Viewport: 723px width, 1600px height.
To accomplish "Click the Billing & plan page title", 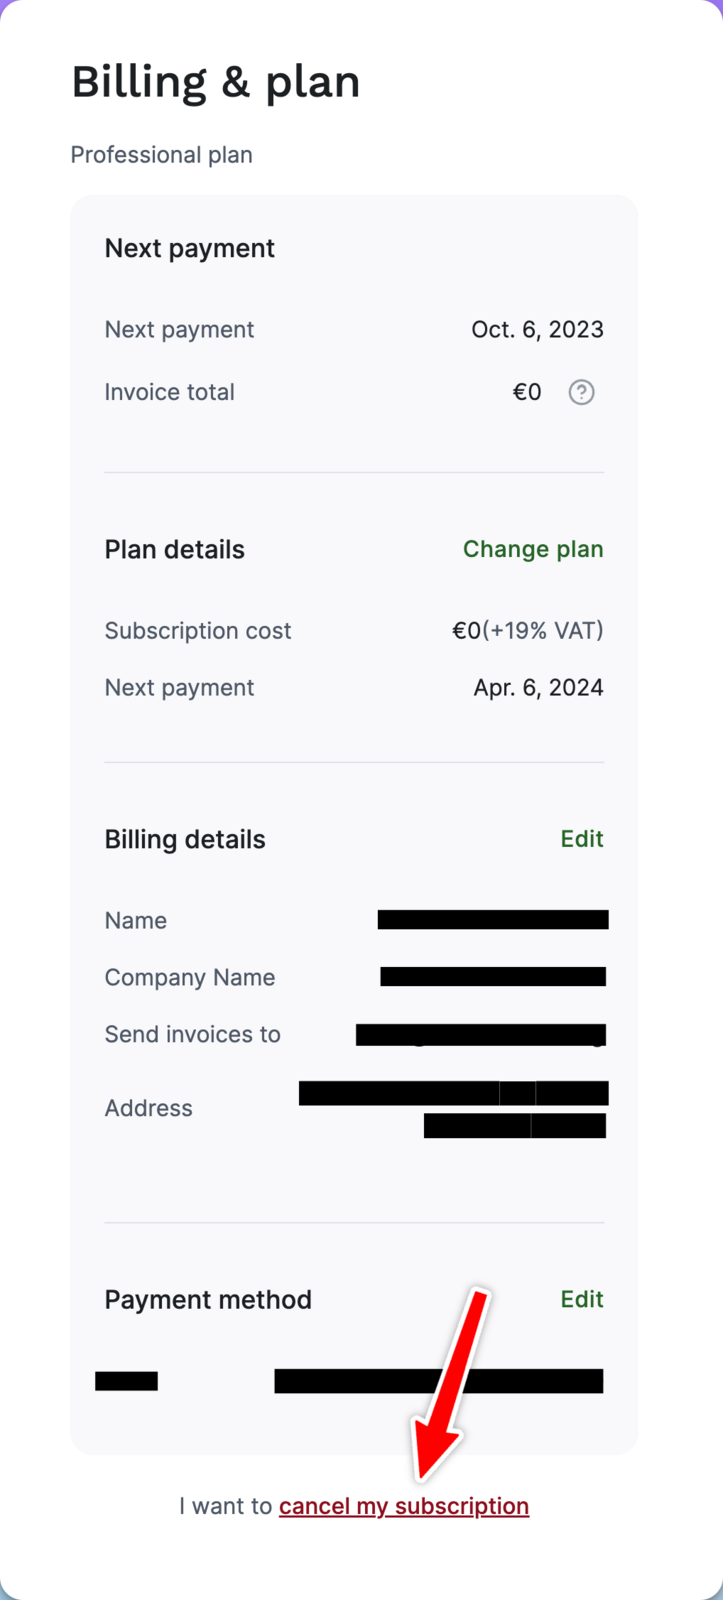I will [x=215, y=82].
